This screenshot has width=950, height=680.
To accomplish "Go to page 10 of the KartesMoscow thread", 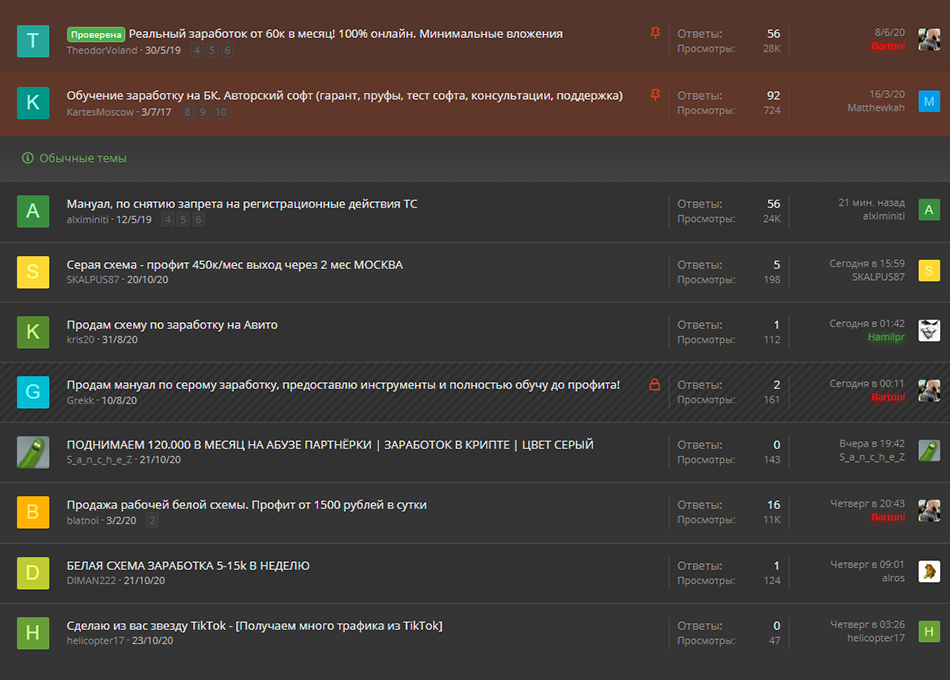I will (x=221, y=112).
